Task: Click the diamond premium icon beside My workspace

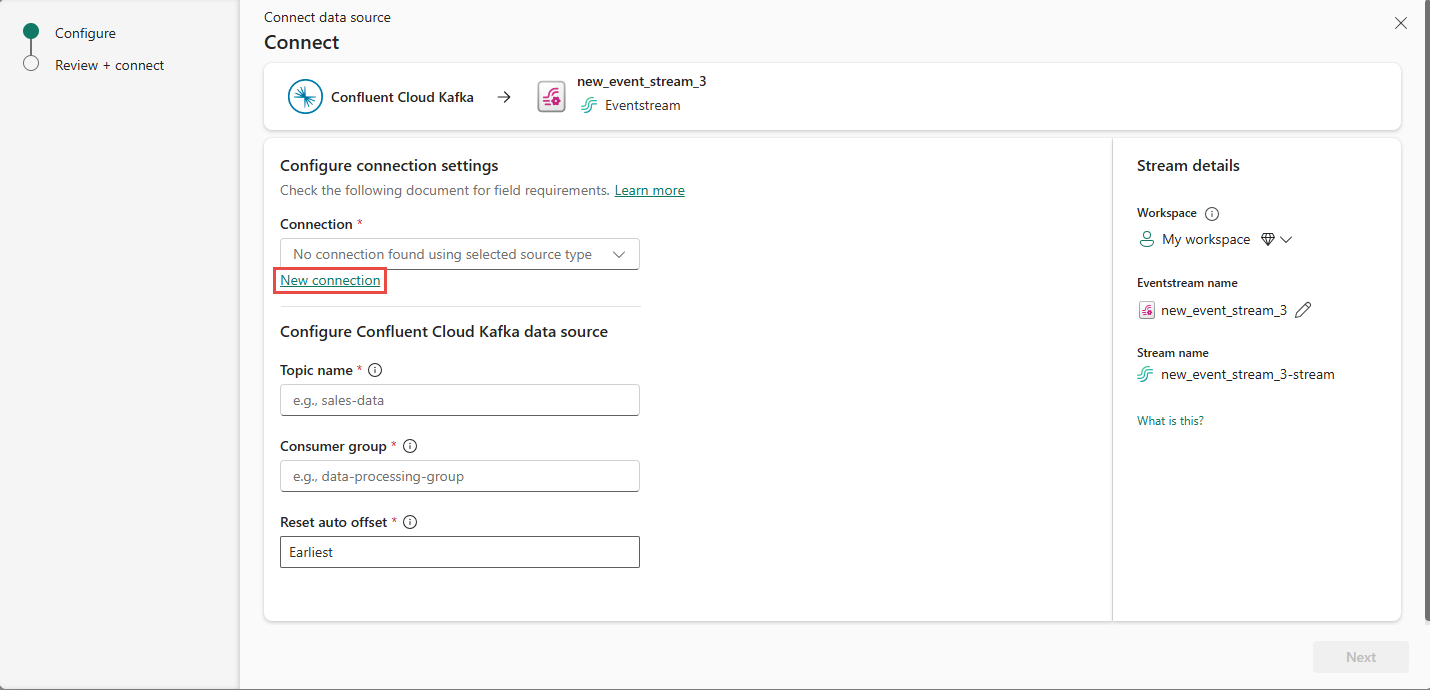Action: click(x=1267, y=239)
